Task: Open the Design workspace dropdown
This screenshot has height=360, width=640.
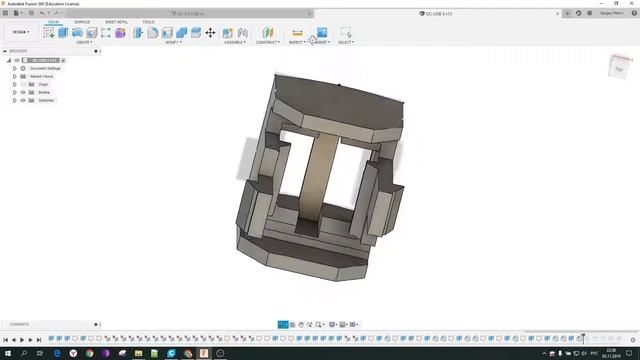Action: point(21,32)
